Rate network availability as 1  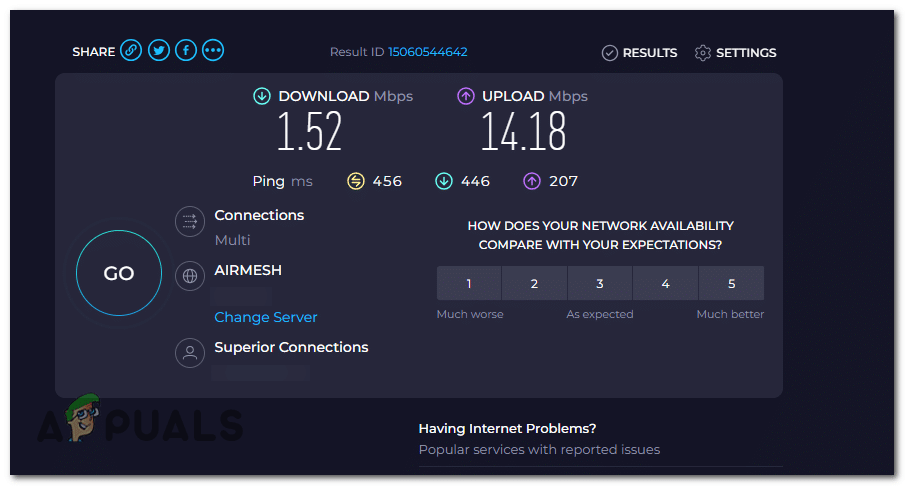point(469,284)
